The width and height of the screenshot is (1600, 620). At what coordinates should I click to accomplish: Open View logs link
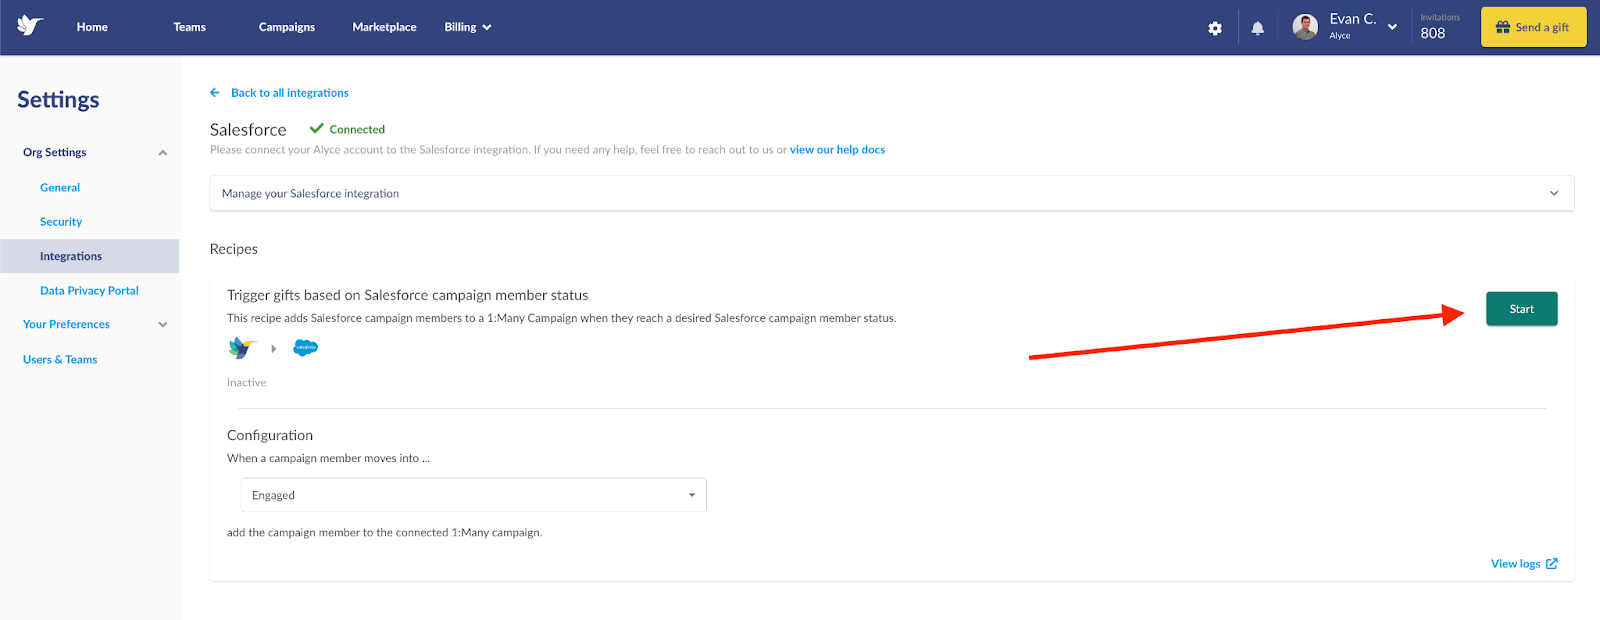pos(1515,564)
